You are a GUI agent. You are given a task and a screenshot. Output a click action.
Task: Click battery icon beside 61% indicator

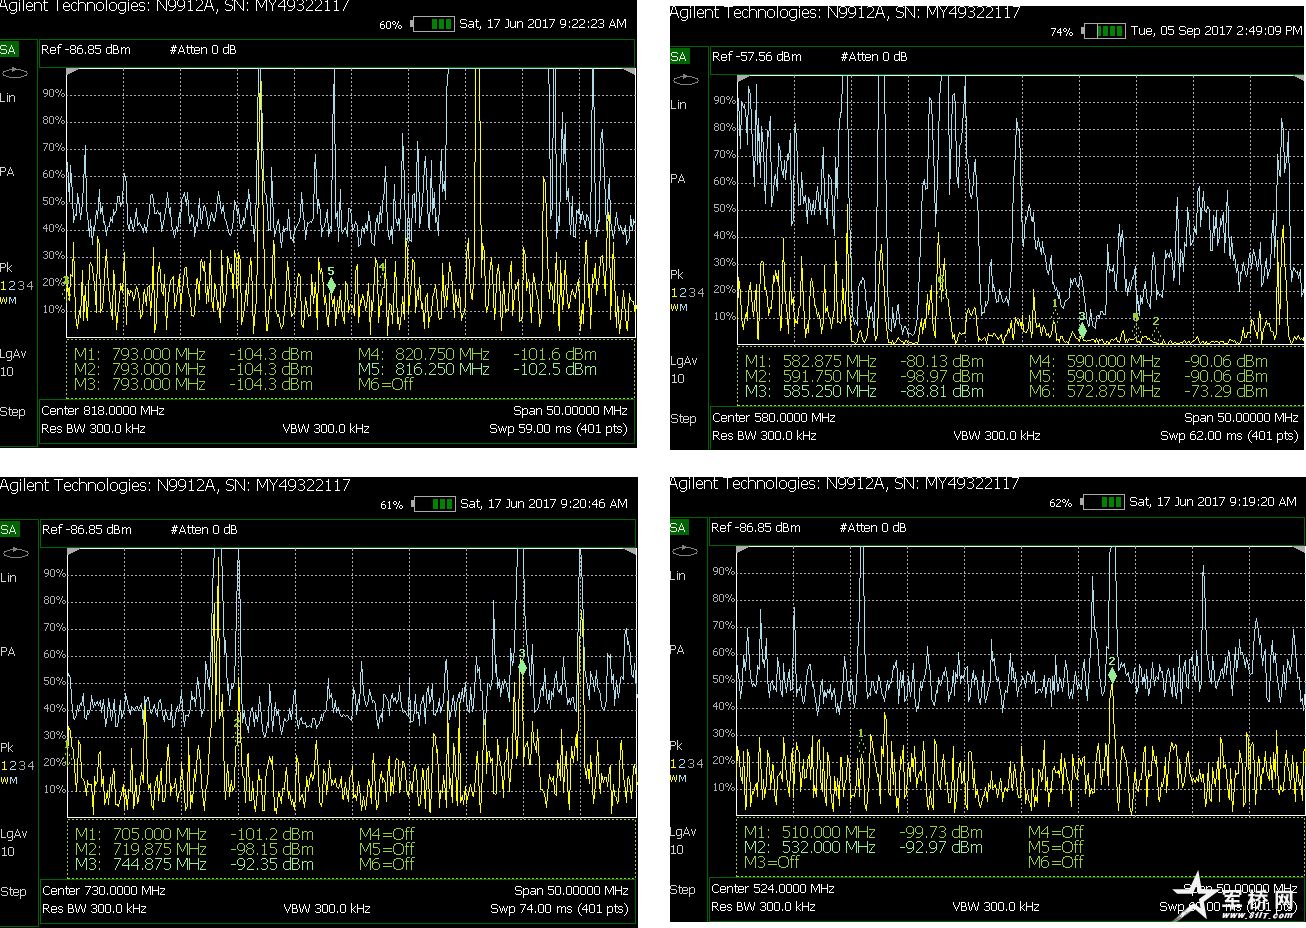click(x=433, y=504)
